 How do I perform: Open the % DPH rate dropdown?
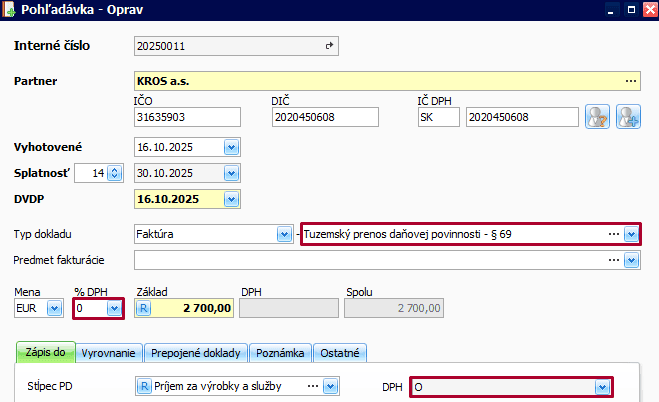click(x=115, y=310)
